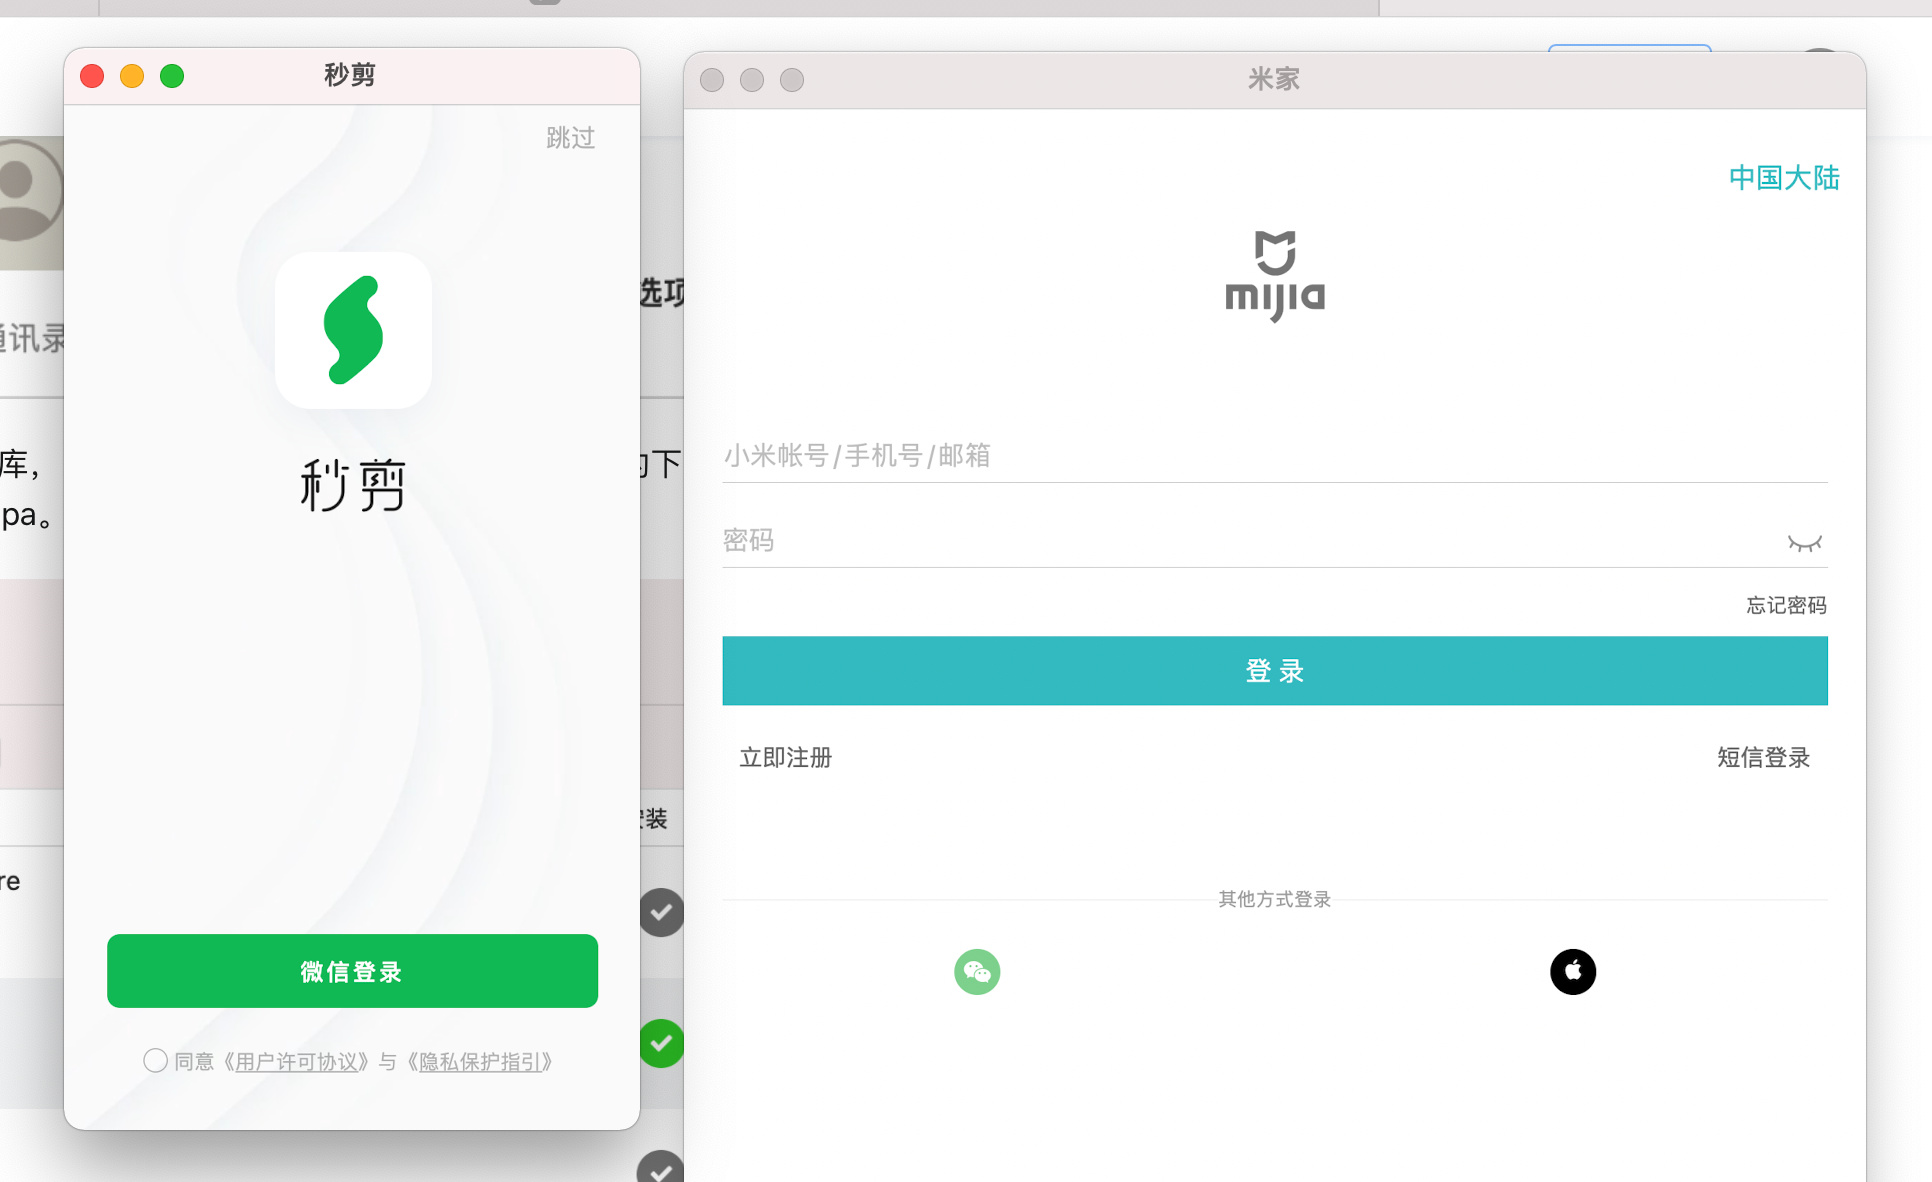
Task: Click the 秒剪 app logo
Action: (x=352, y=330)
